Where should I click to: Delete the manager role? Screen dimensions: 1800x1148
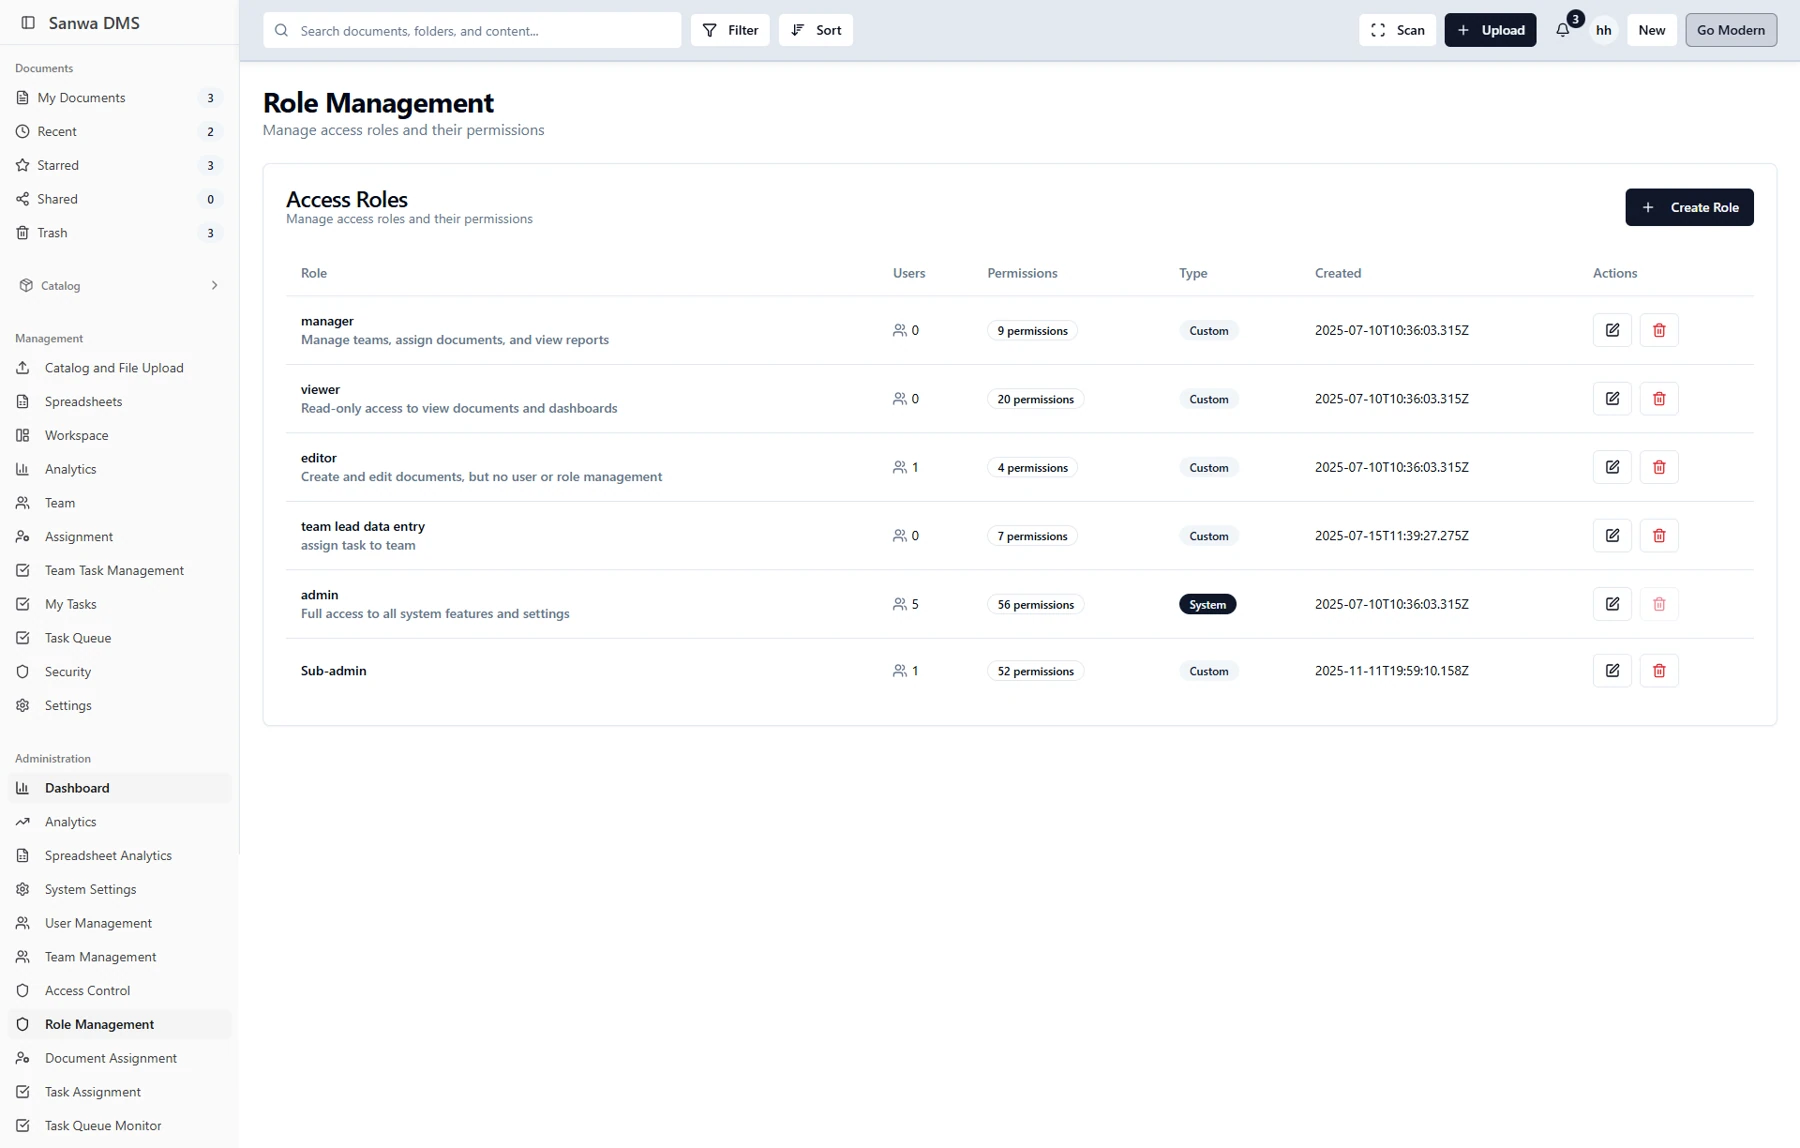(1659, 330)
